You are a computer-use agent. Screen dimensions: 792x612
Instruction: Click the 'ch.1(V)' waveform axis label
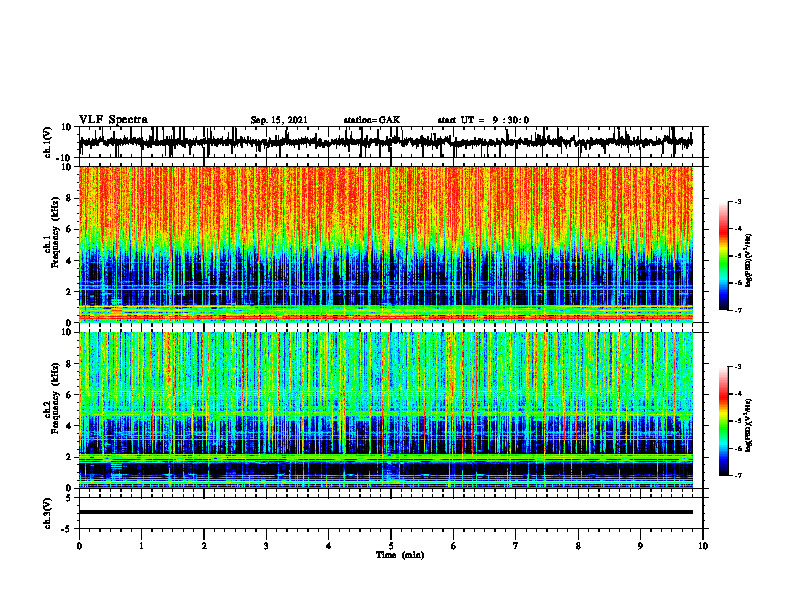[x=49, y=142]
